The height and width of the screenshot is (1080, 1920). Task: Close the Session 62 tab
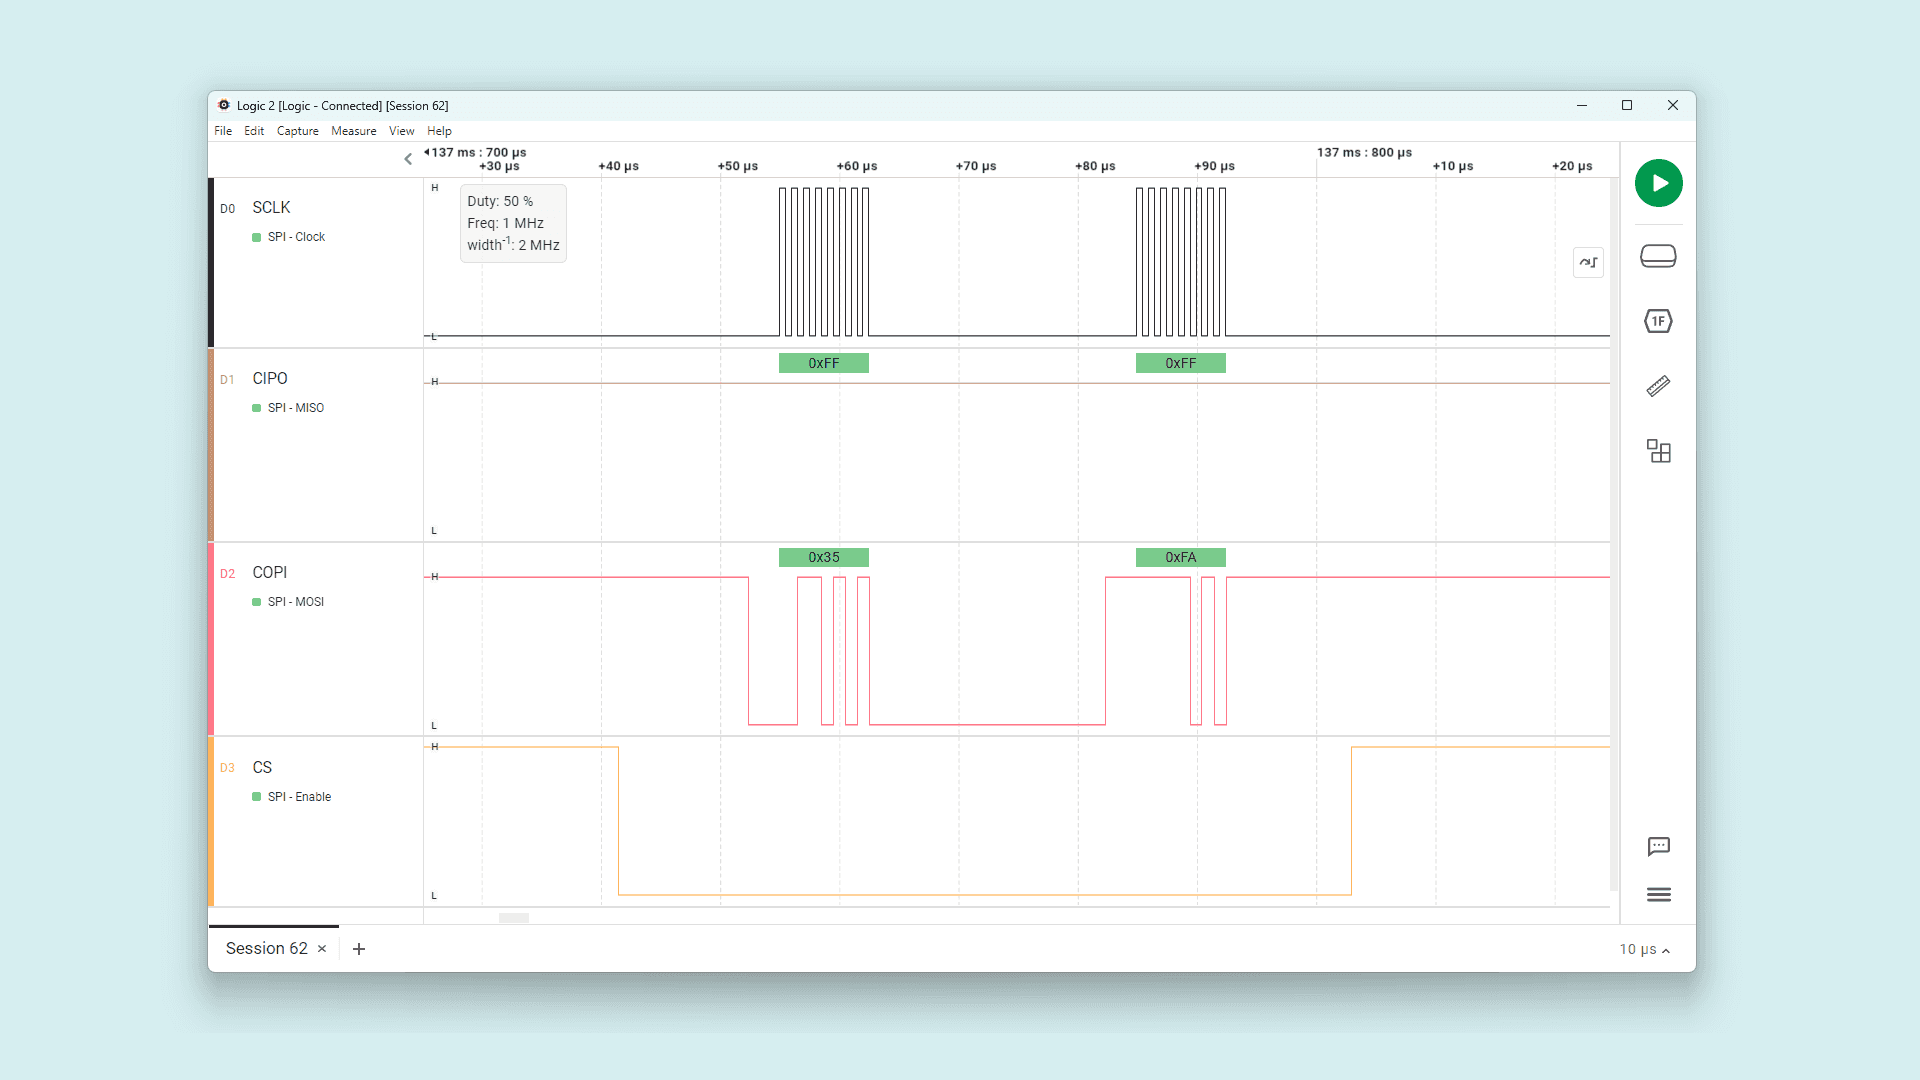pos(322,949)
